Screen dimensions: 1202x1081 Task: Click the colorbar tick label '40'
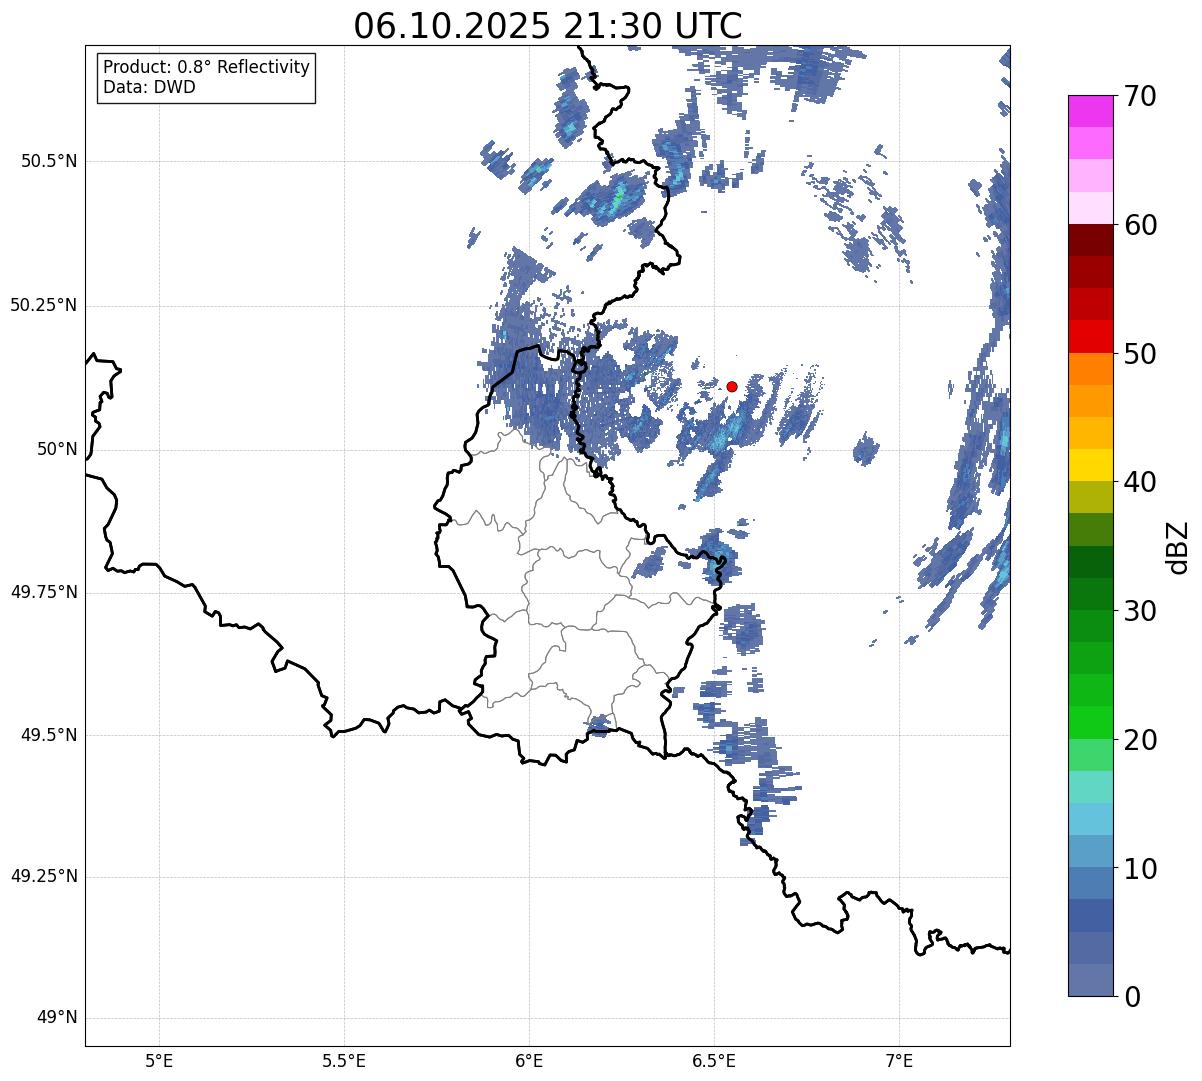click(x=1140, y=482)
